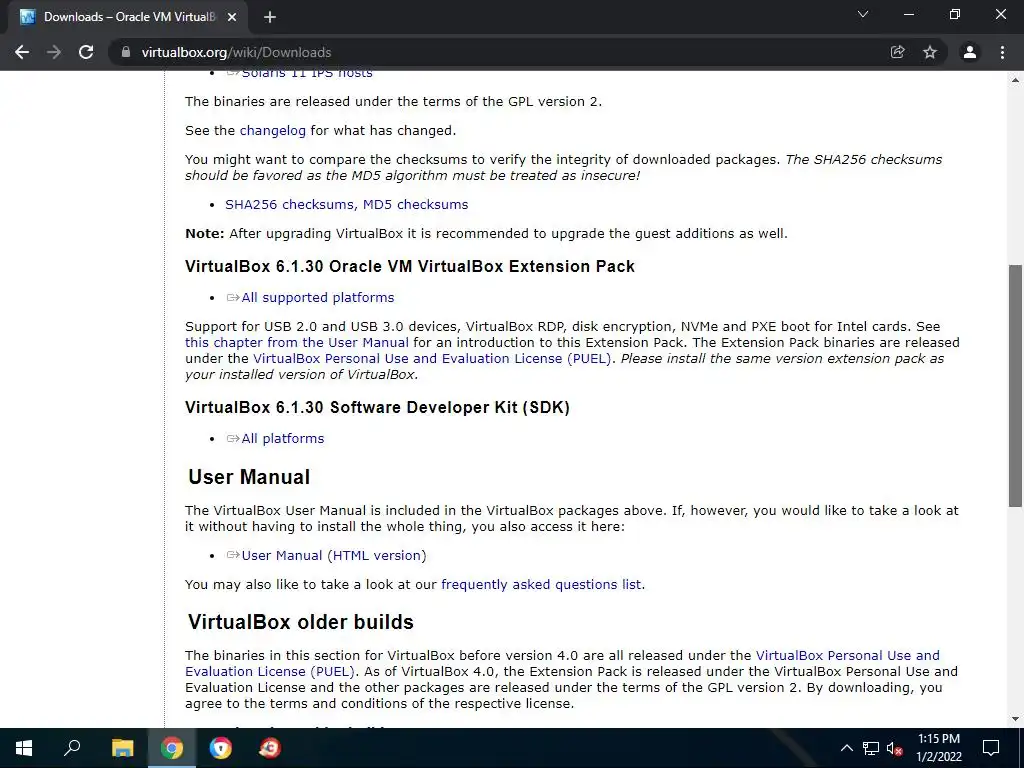Go back to the previous page
Screen dimensions: 1024x768
point(22,52)
